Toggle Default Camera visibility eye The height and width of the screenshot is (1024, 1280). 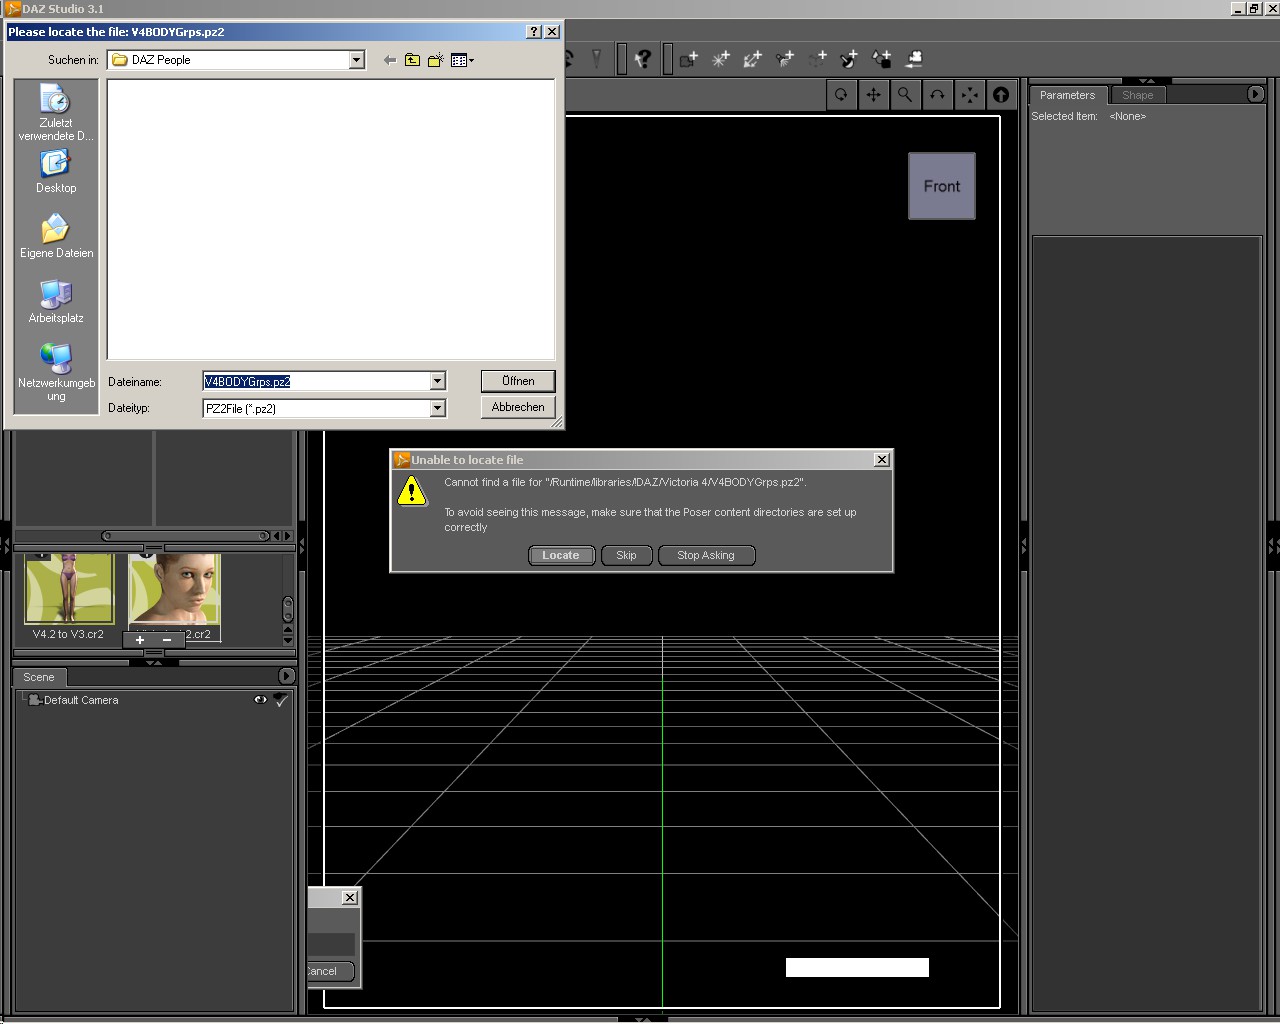[x=260, y=700]
